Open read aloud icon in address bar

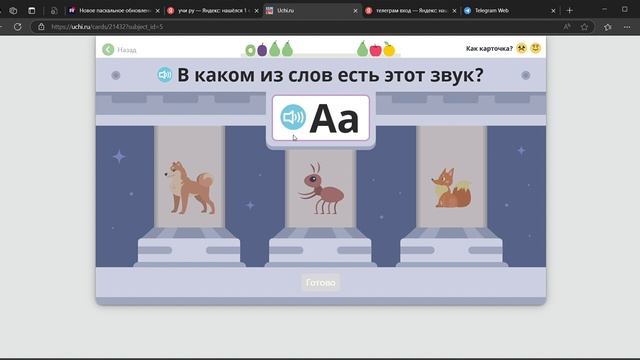click(x=567, y=27)
